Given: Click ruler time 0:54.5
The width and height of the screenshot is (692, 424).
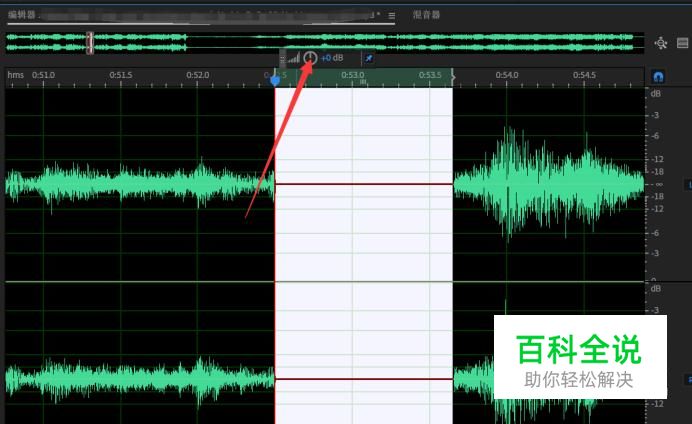Looking at the screenshot, I should 584,75.
